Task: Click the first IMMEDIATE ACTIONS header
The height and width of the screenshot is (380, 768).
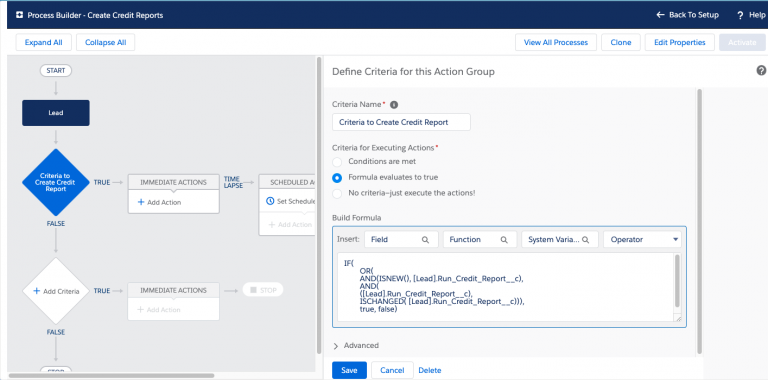Action: coord(173,182)
